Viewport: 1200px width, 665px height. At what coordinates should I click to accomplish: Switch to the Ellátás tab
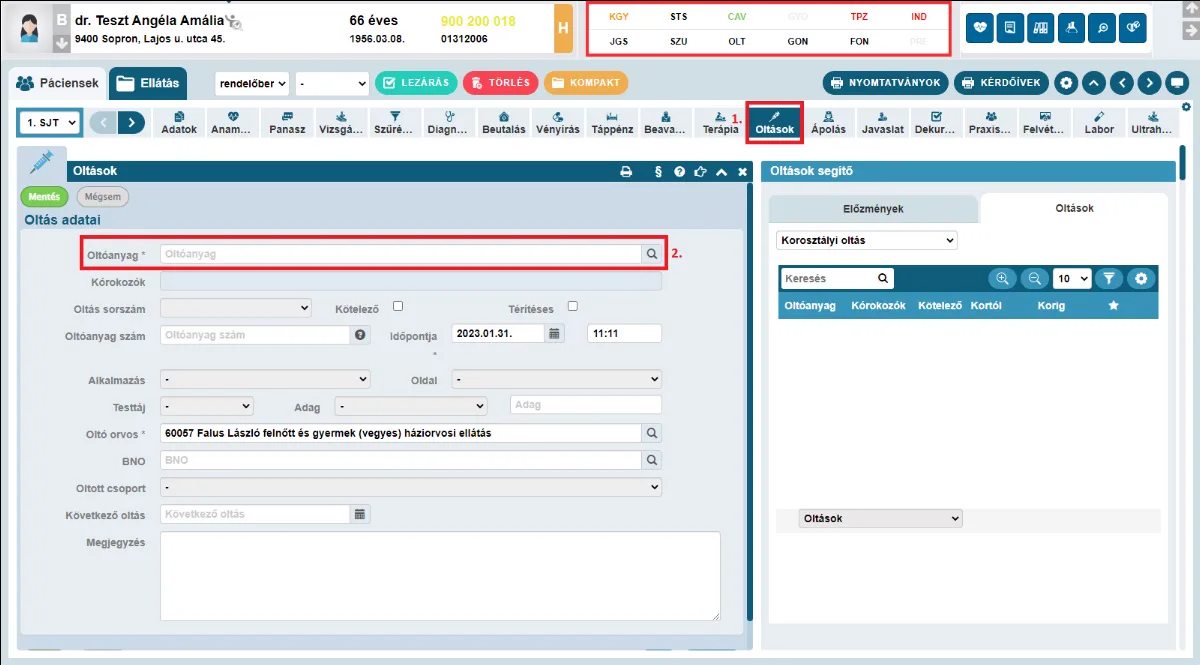(x=148, y=84)
